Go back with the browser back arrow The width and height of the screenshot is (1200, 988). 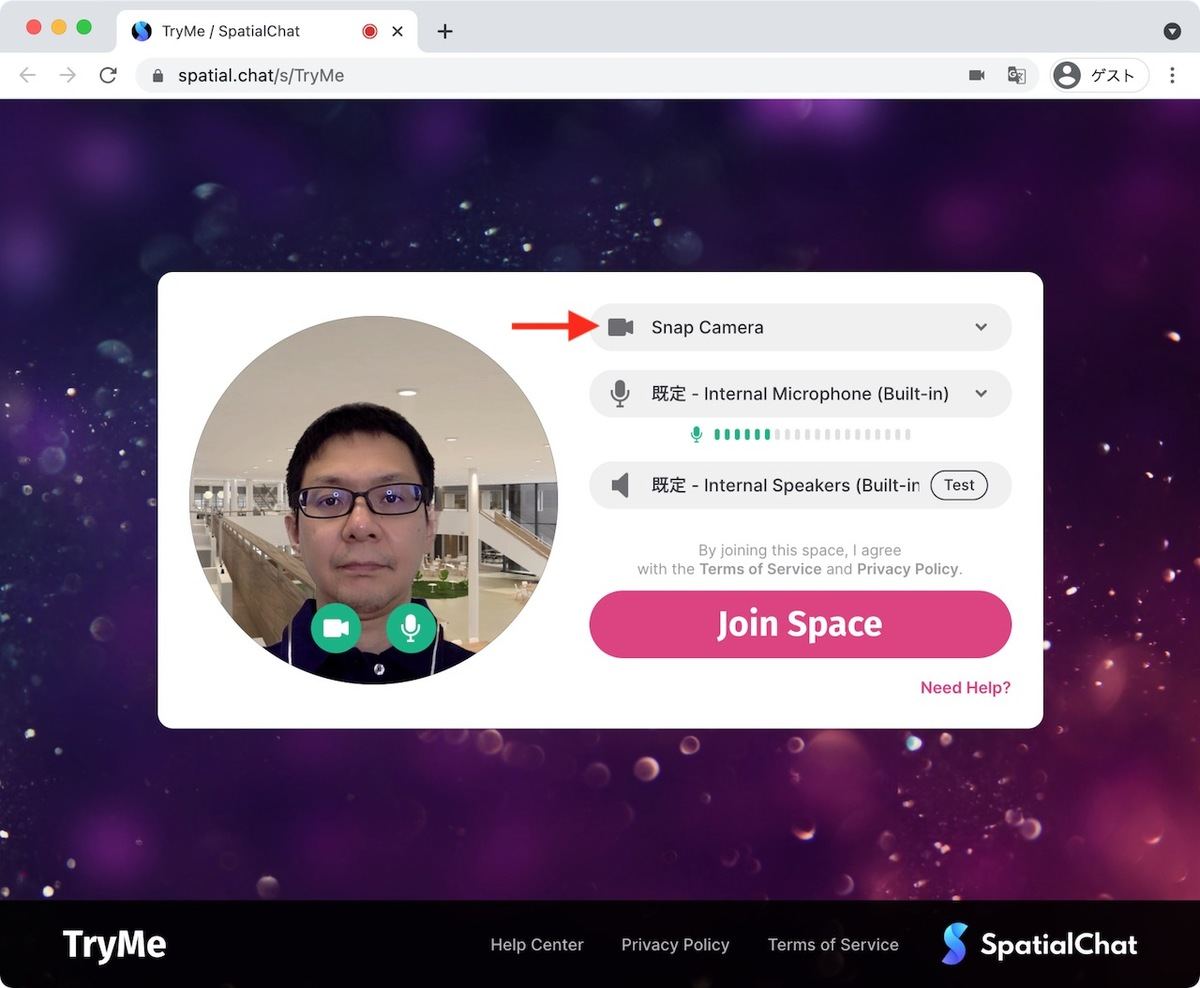[x=27, y=75]
